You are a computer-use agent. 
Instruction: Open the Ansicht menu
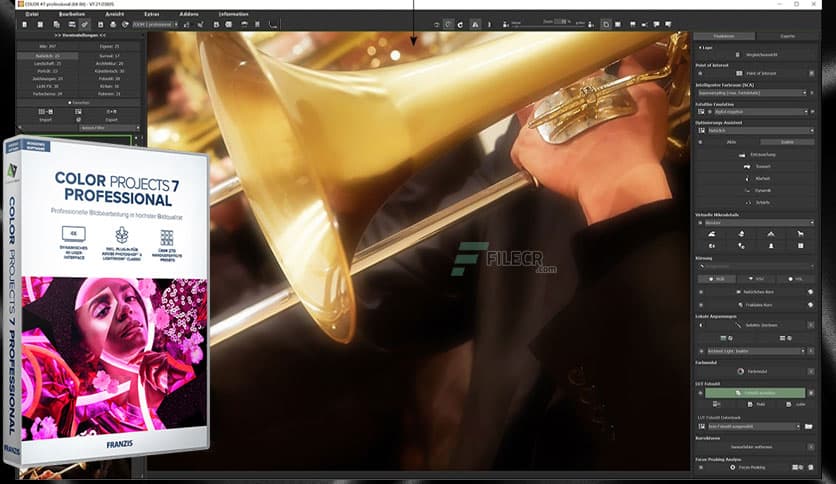[115, 14]
